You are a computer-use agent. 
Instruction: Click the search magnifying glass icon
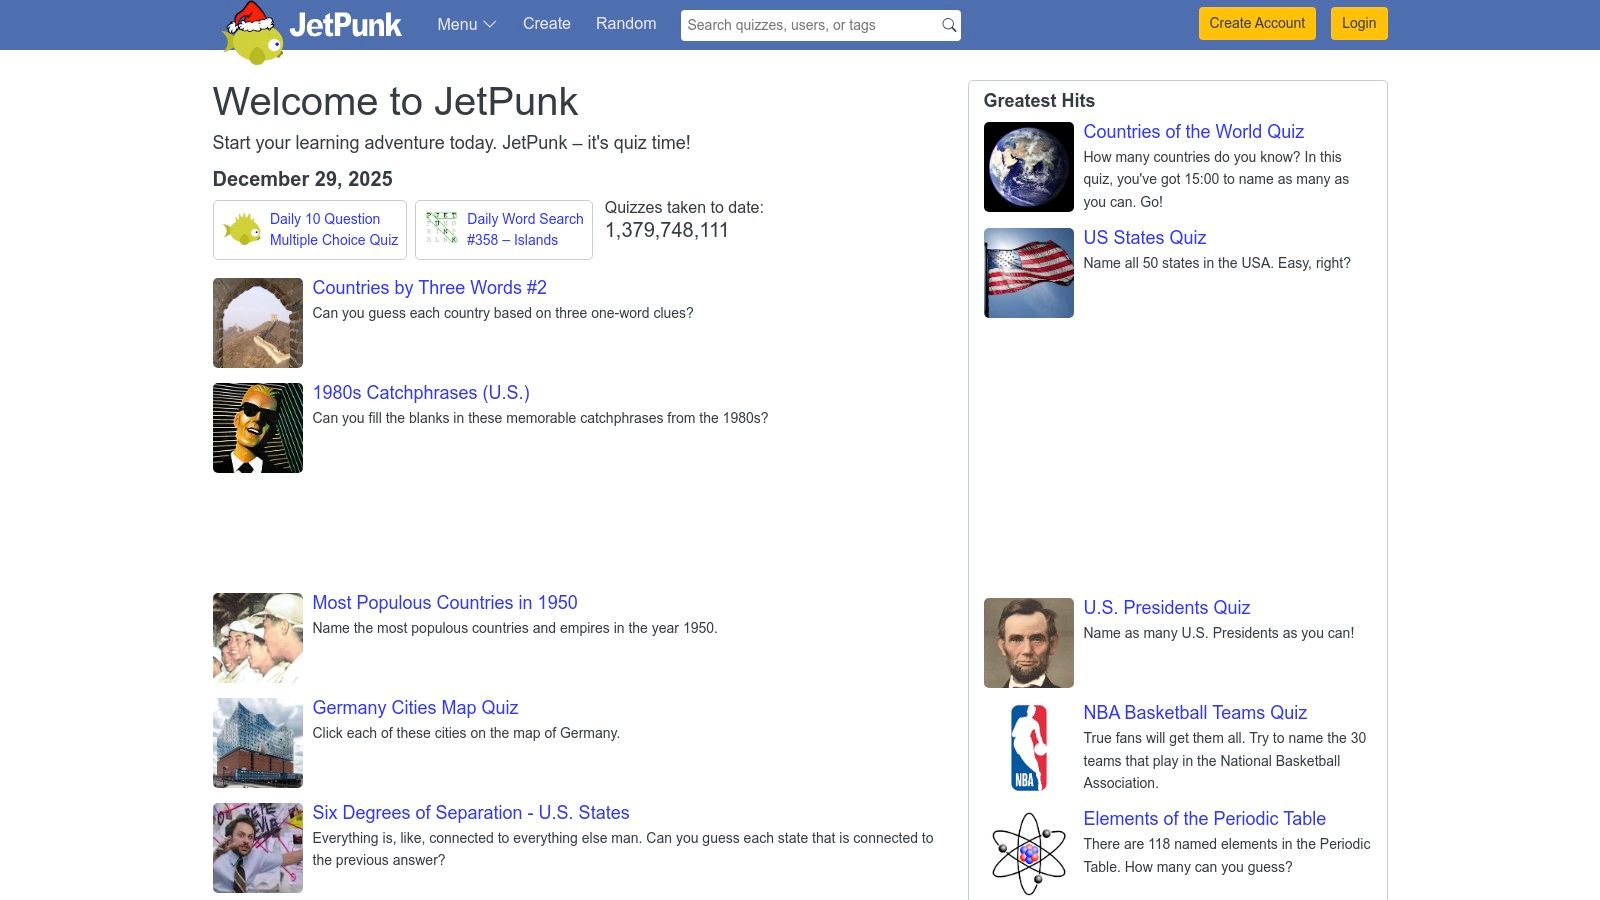(x=946, y=25)
